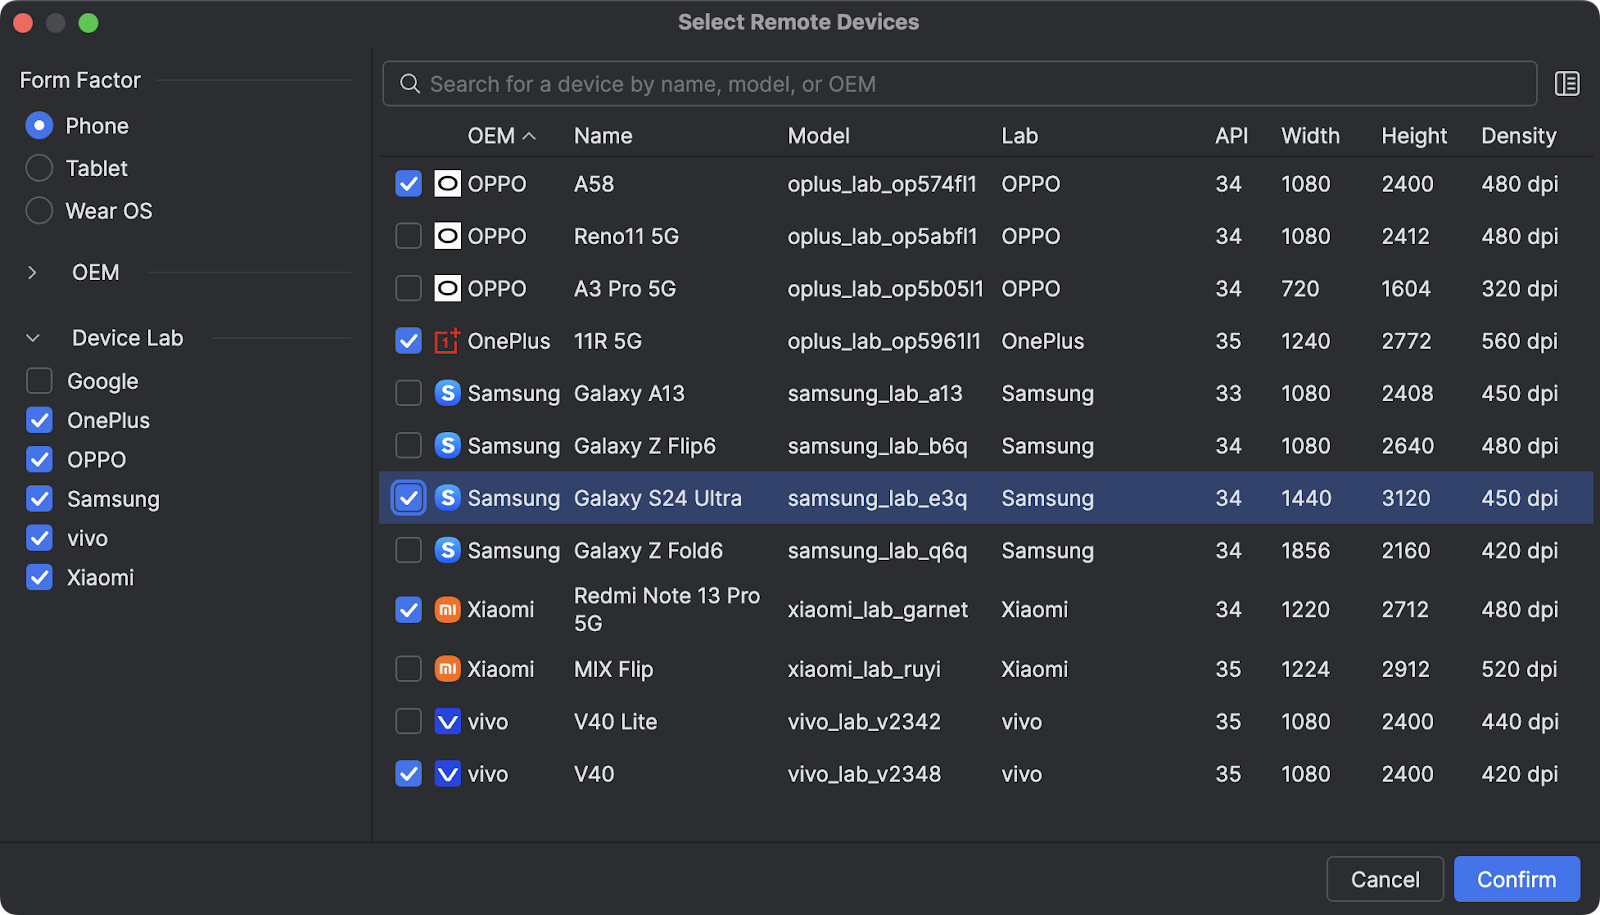The image size is (1600, 915).
Task: Sort by the Lab column header
Action: point(1019,136)
